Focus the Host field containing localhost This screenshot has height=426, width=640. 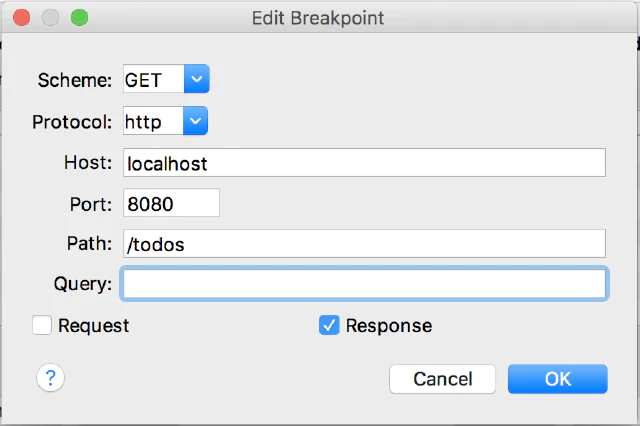click(364, 163)
